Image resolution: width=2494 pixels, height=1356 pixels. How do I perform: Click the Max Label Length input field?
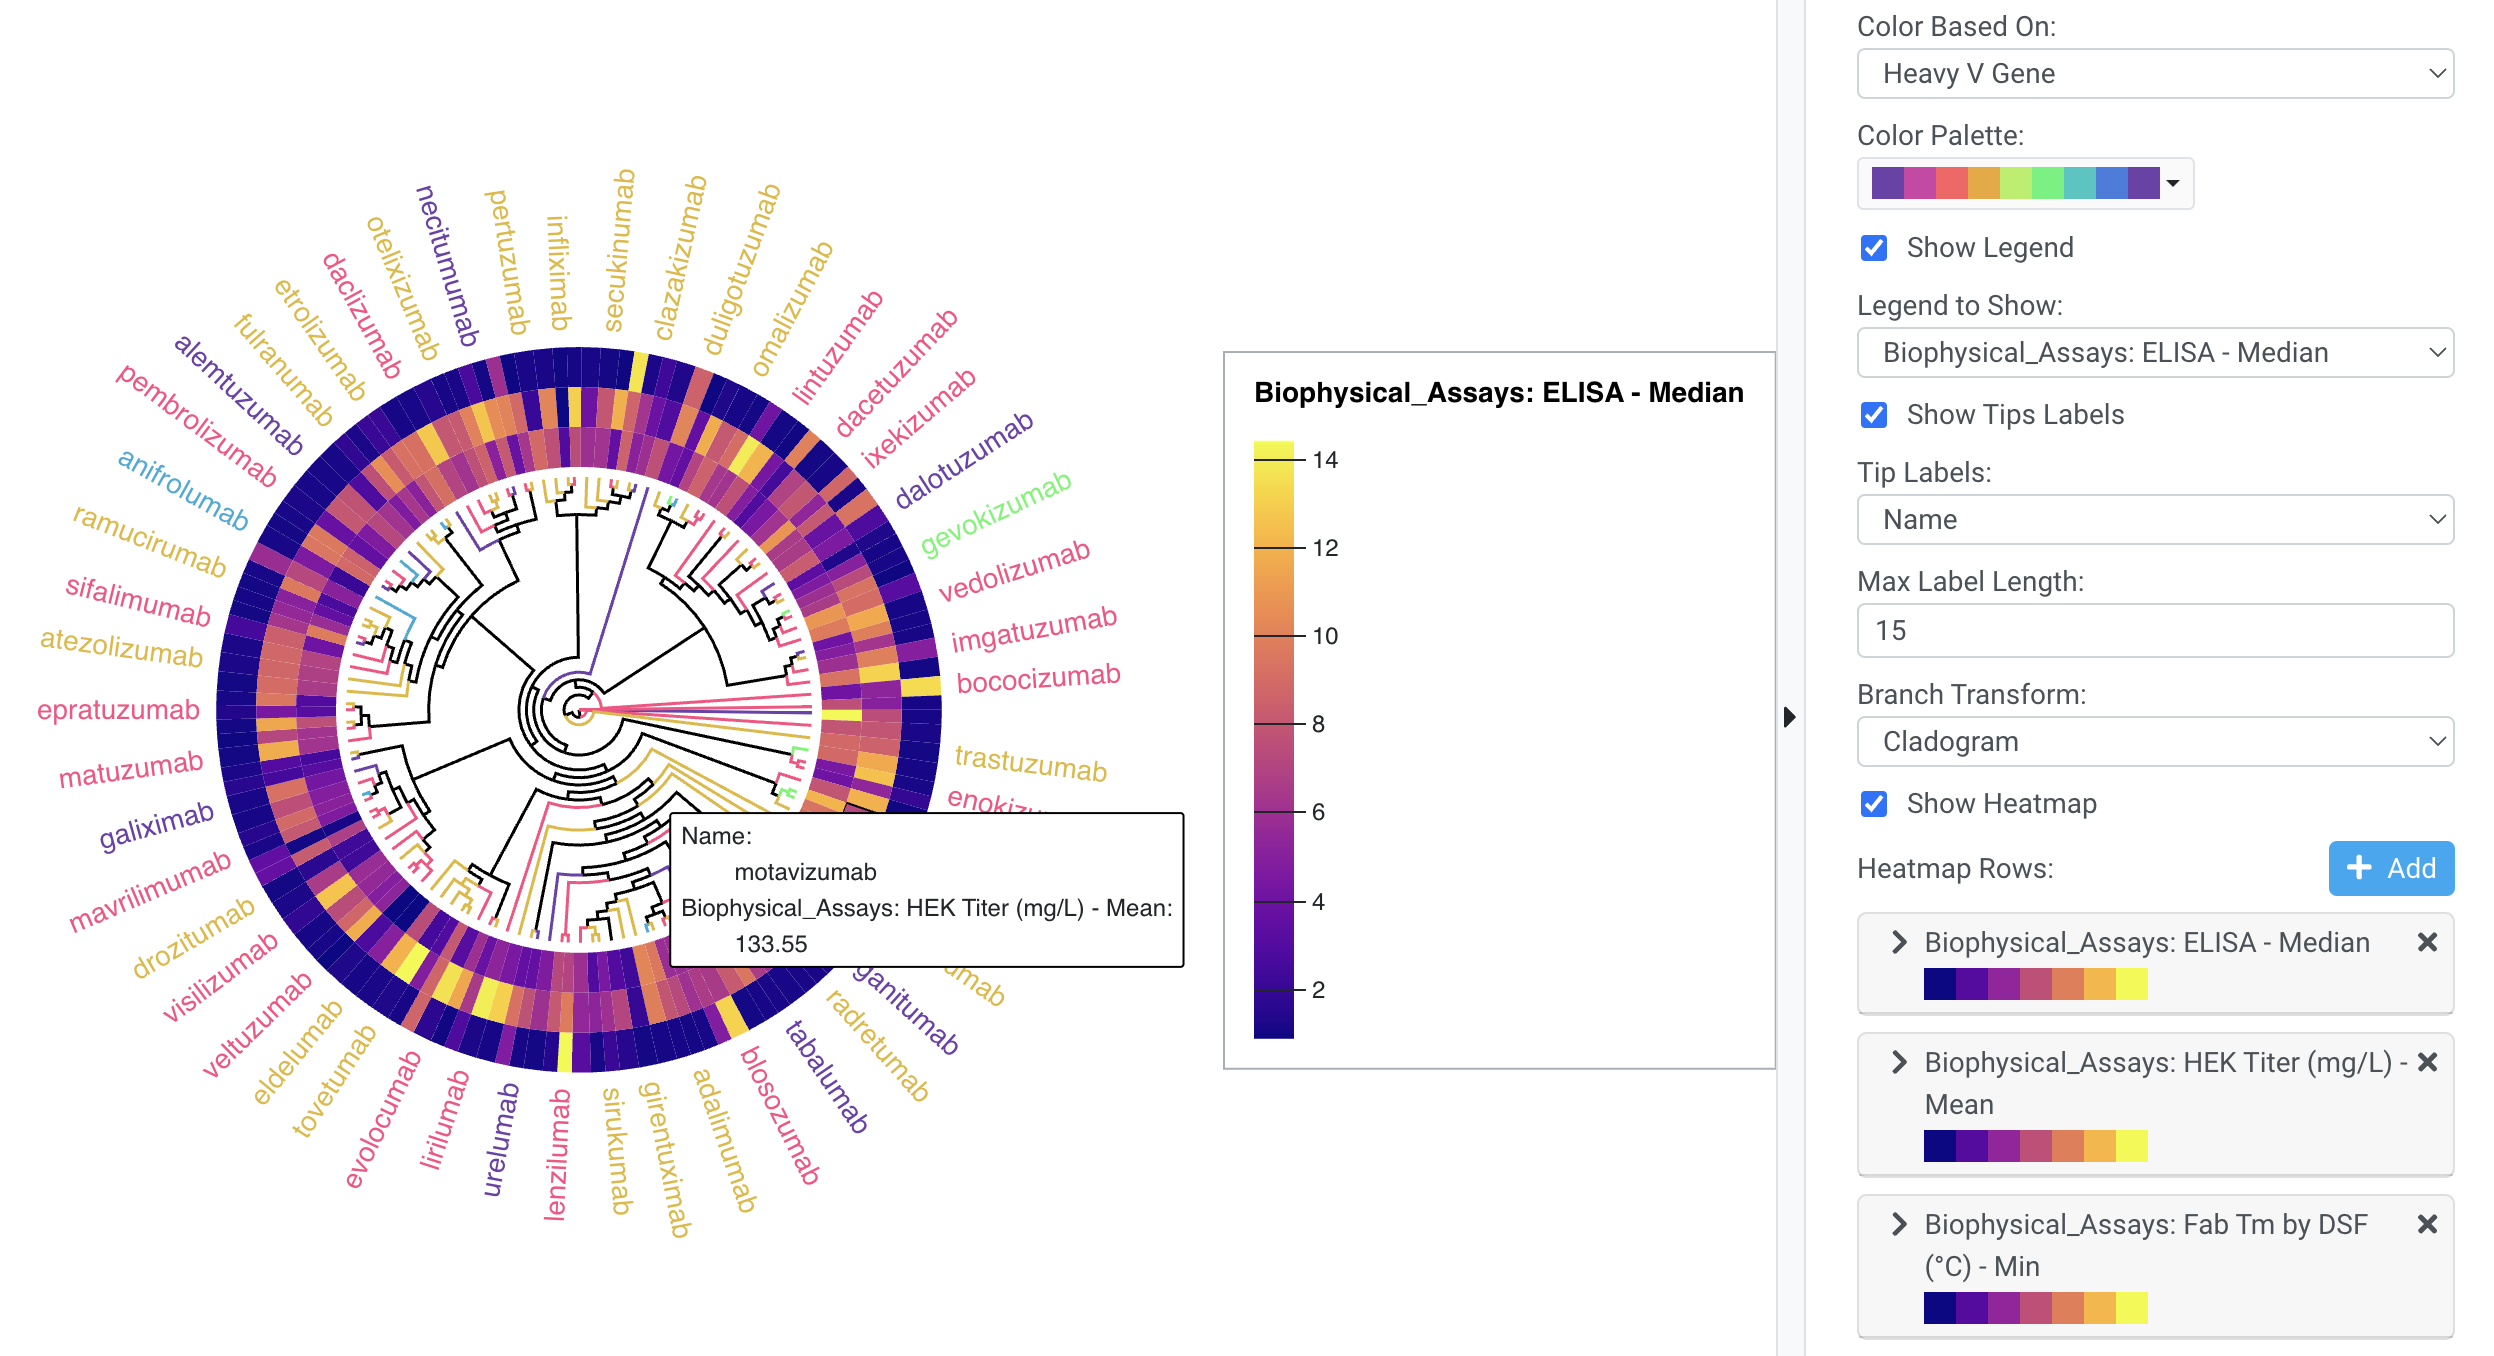pyautogui.click(x=2154, y=631)
